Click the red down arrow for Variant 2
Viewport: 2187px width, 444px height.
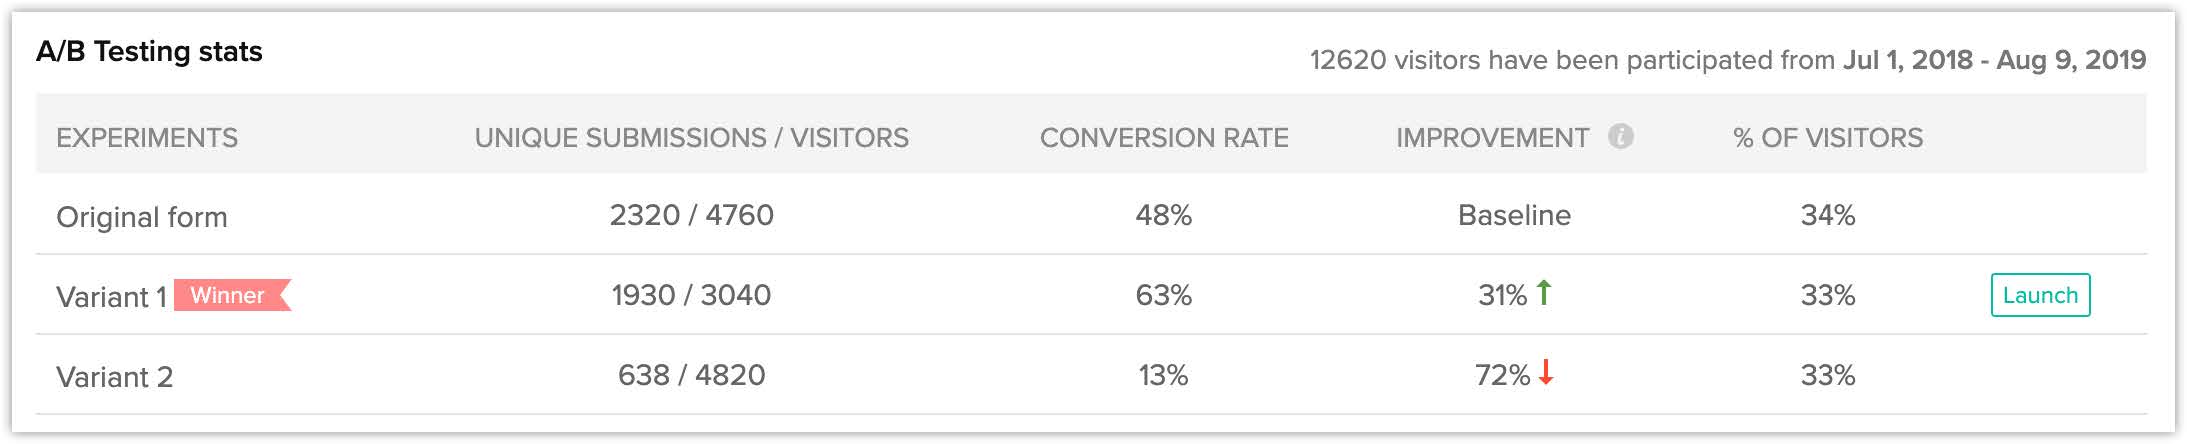(1546, 373)
